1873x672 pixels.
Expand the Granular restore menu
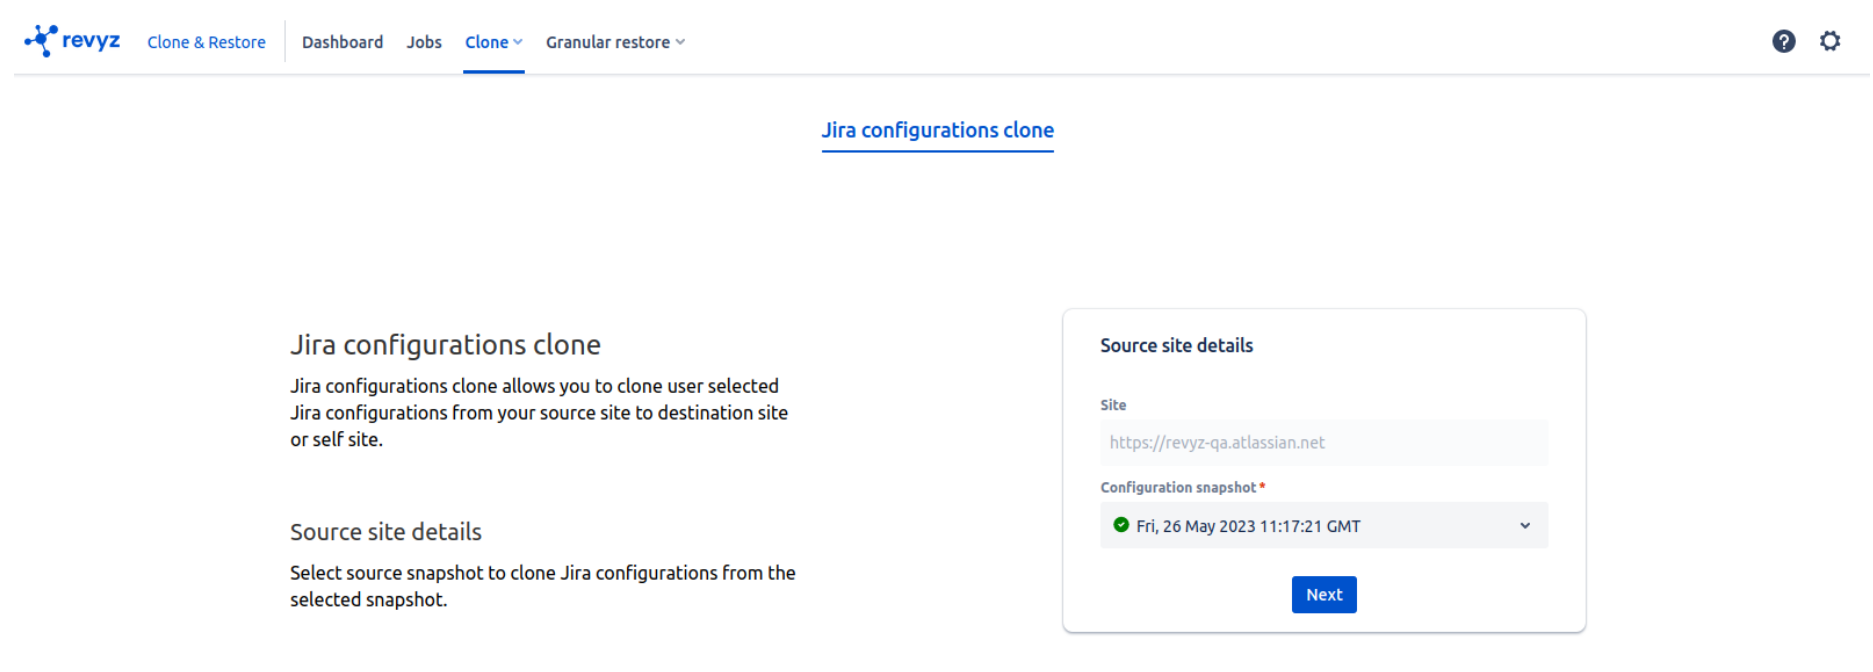click(x=608, y=42)
